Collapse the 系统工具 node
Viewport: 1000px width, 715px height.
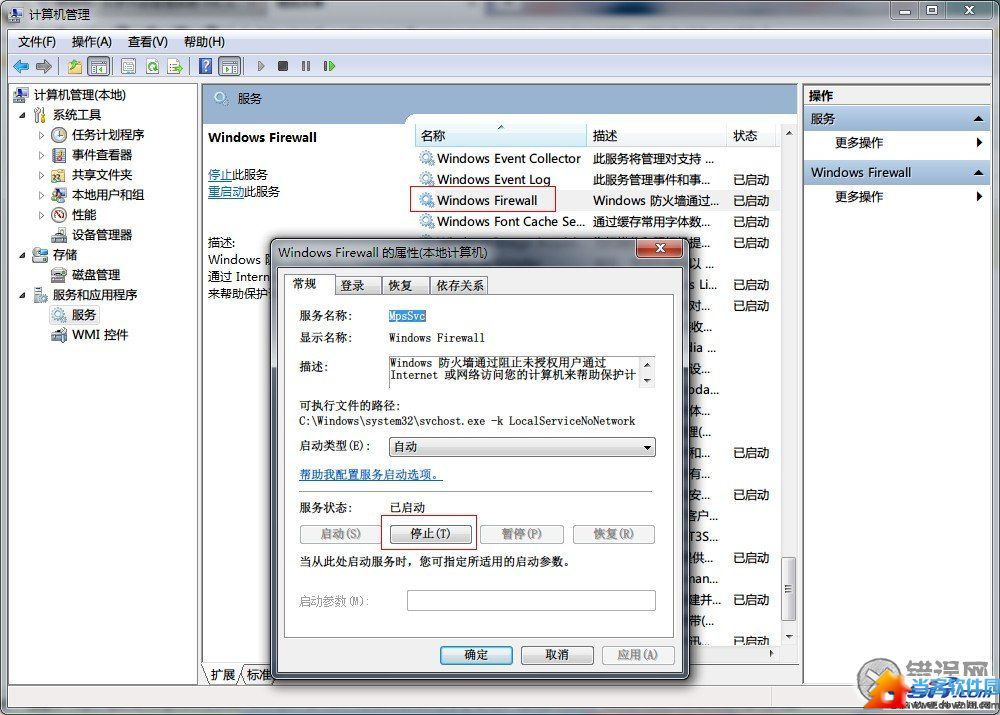[22, 115]
